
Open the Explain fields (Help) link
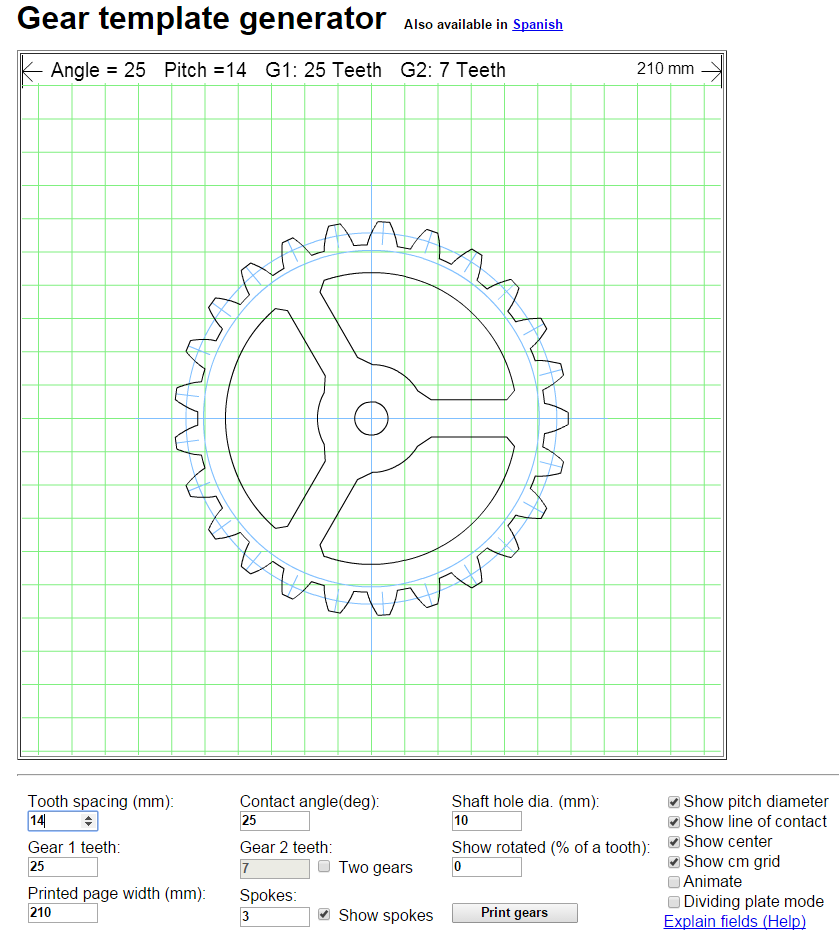734,922
